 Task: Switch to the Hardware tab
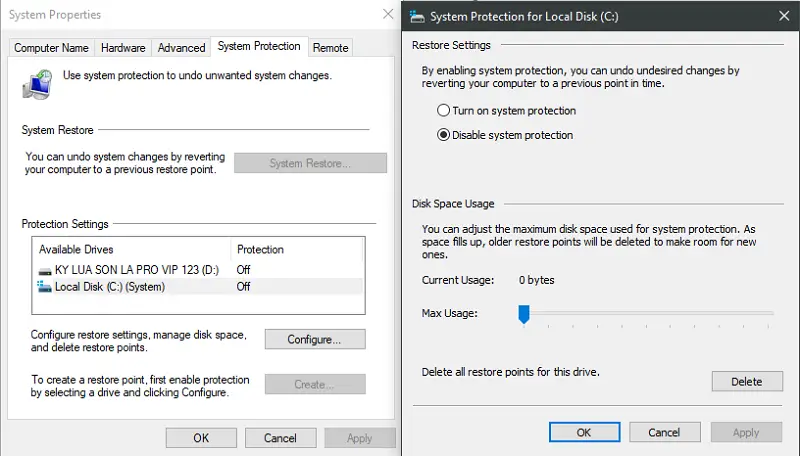(x=123, y=48)
